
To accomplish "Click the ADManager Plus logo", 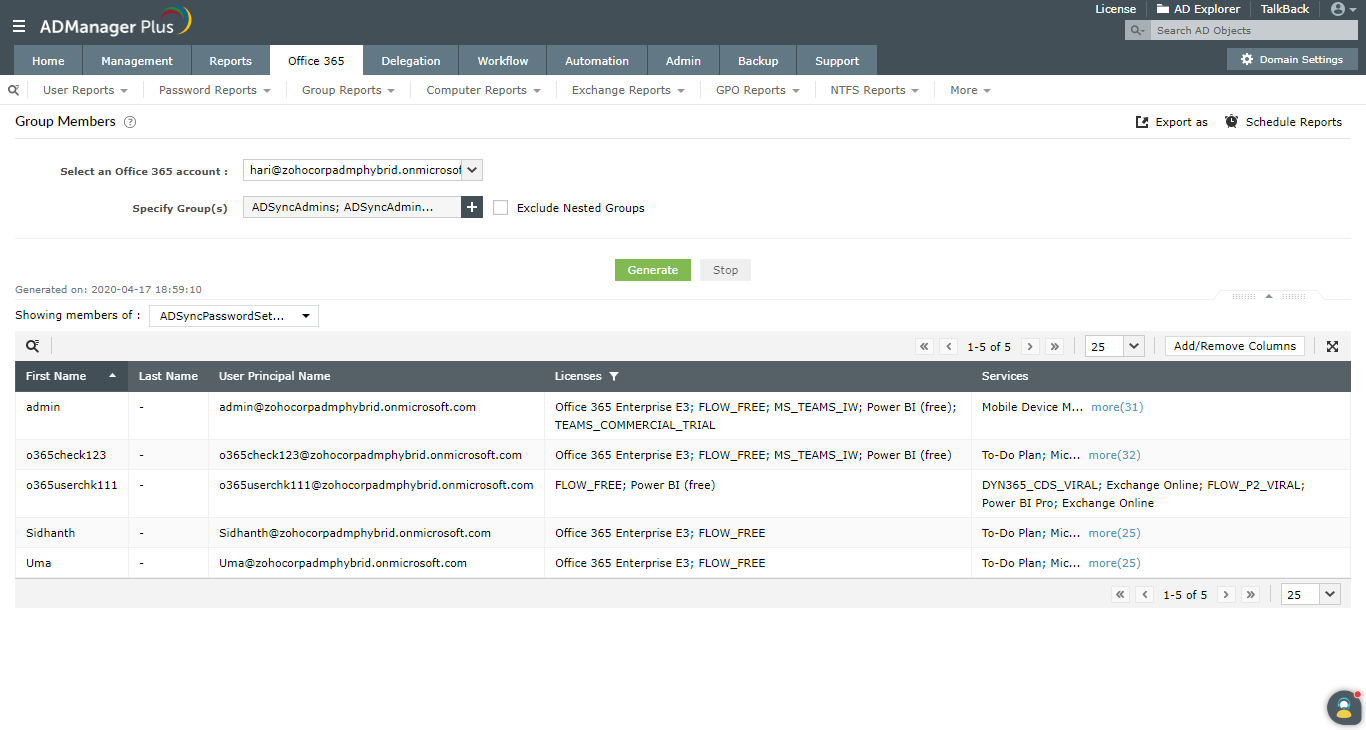I will pos(115,23).
